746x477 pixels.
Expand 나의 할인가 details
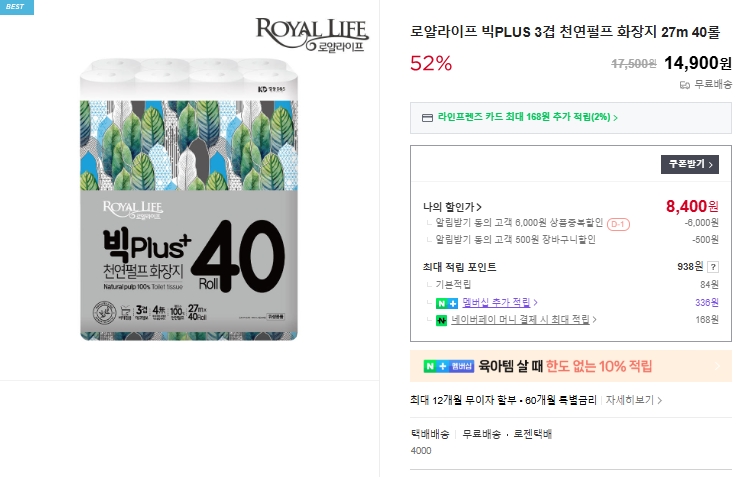(x=452, y=207)
